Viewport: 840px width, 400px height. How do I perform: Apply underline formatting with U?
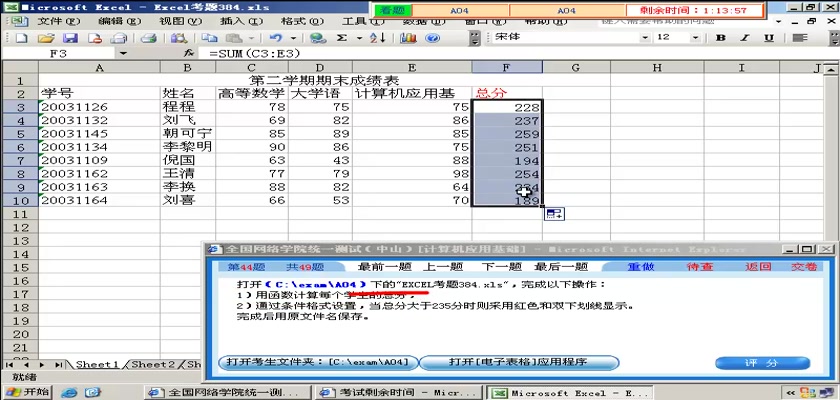(x=769, y=37)
